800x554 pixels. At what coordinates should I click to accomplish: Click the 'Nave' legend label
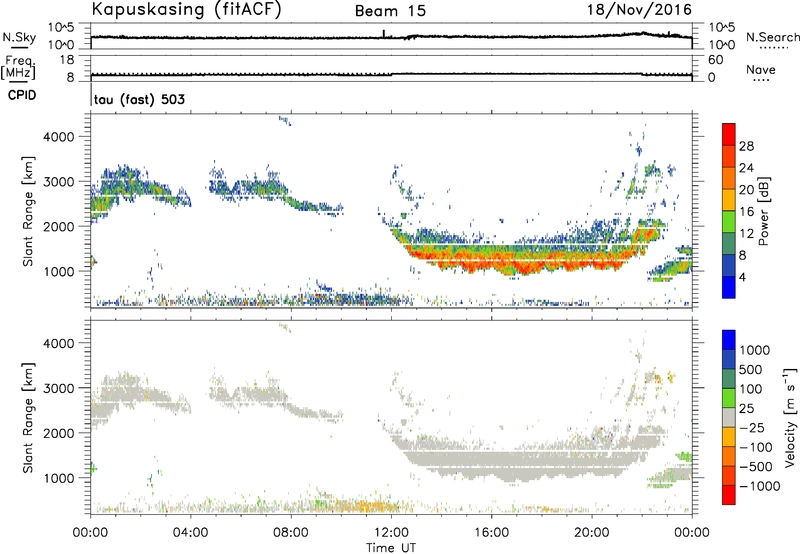point(761,70)
